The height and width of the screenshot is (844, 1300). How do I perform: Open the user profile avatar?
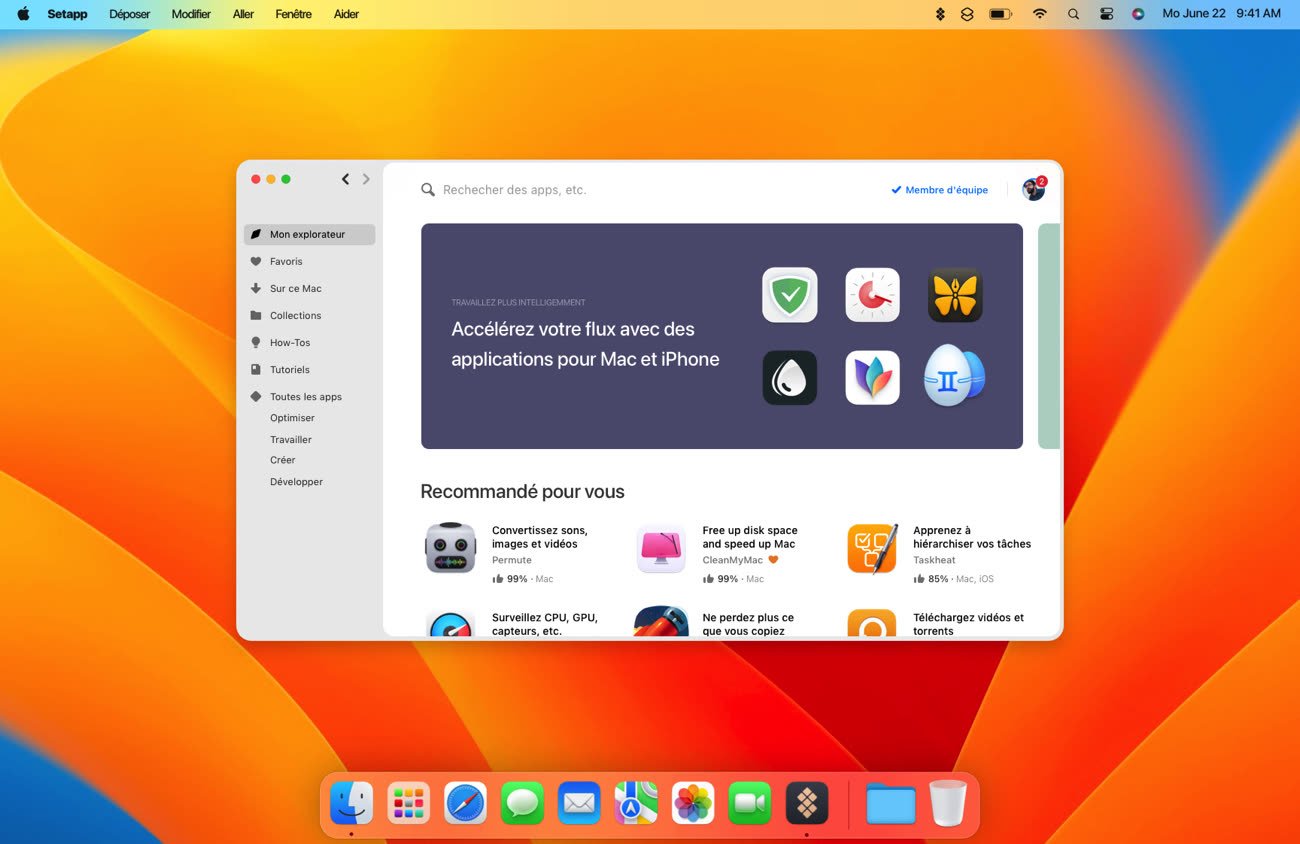click(1033, 189)
